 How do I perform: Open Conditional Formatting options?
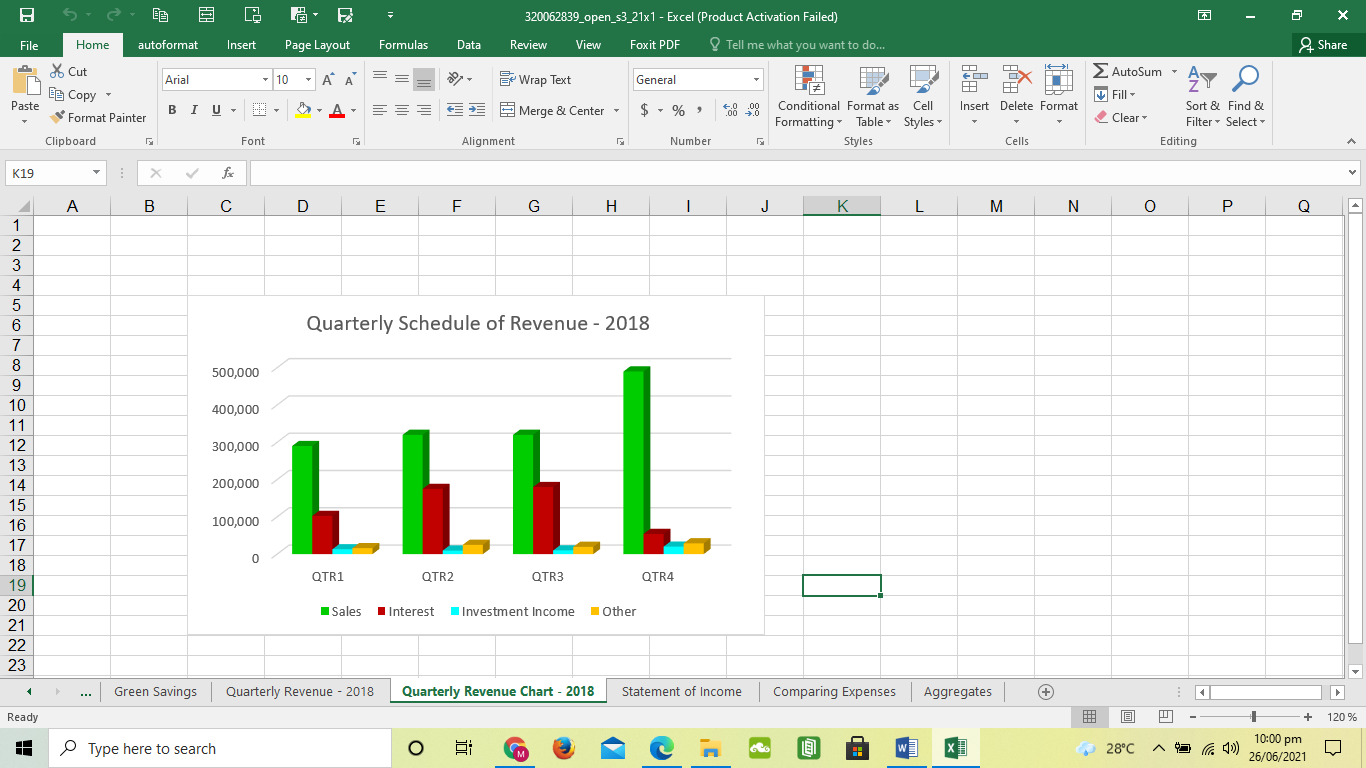pos(807,97)
